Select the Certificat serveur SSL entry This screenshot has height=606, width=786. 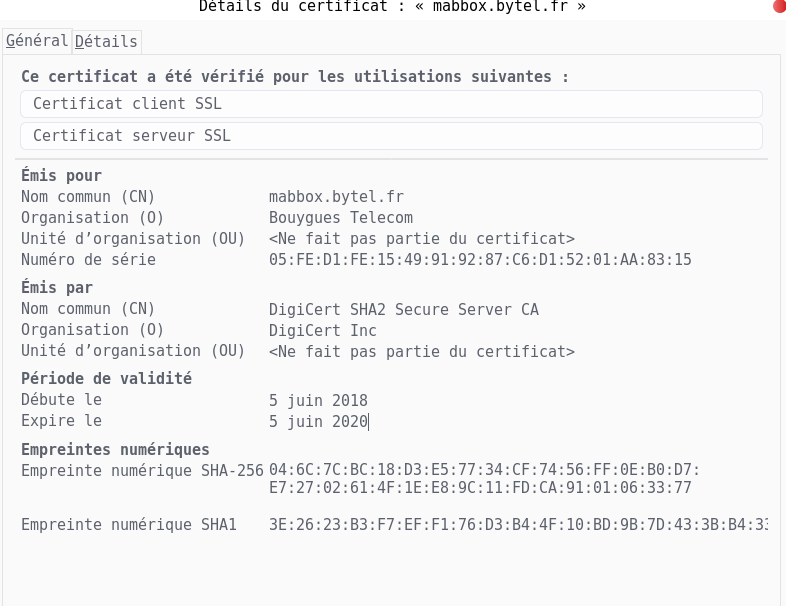tap(391, 136)
